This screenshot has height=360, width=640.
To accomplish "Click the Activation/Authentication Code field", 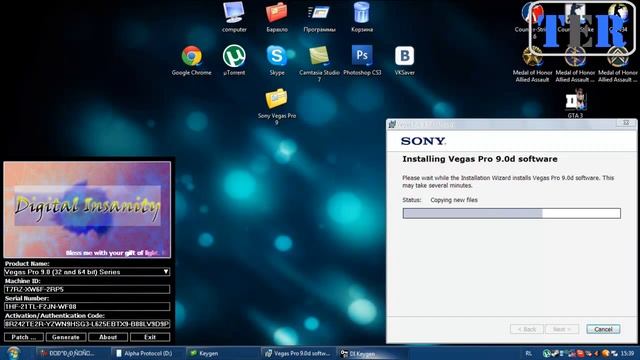I will pos(87,324).
